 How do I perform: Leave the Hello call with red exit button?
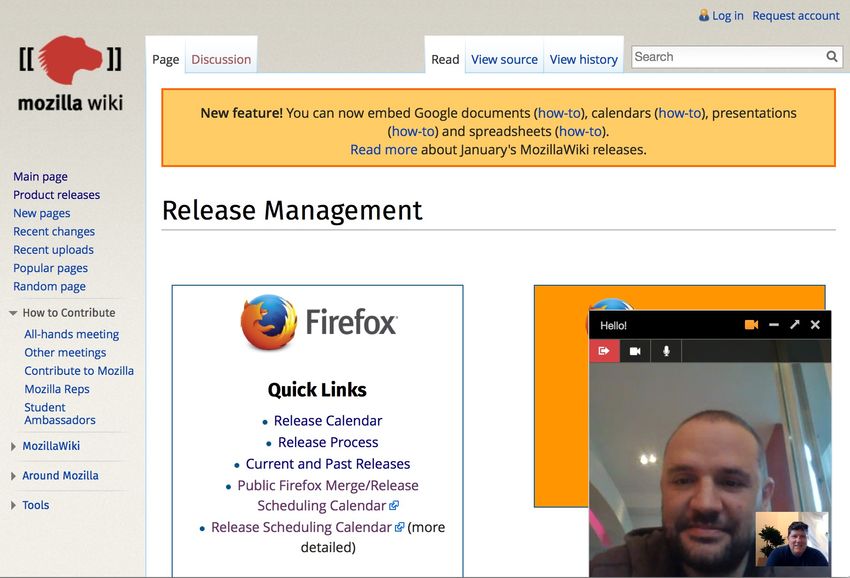click(604, 351)
